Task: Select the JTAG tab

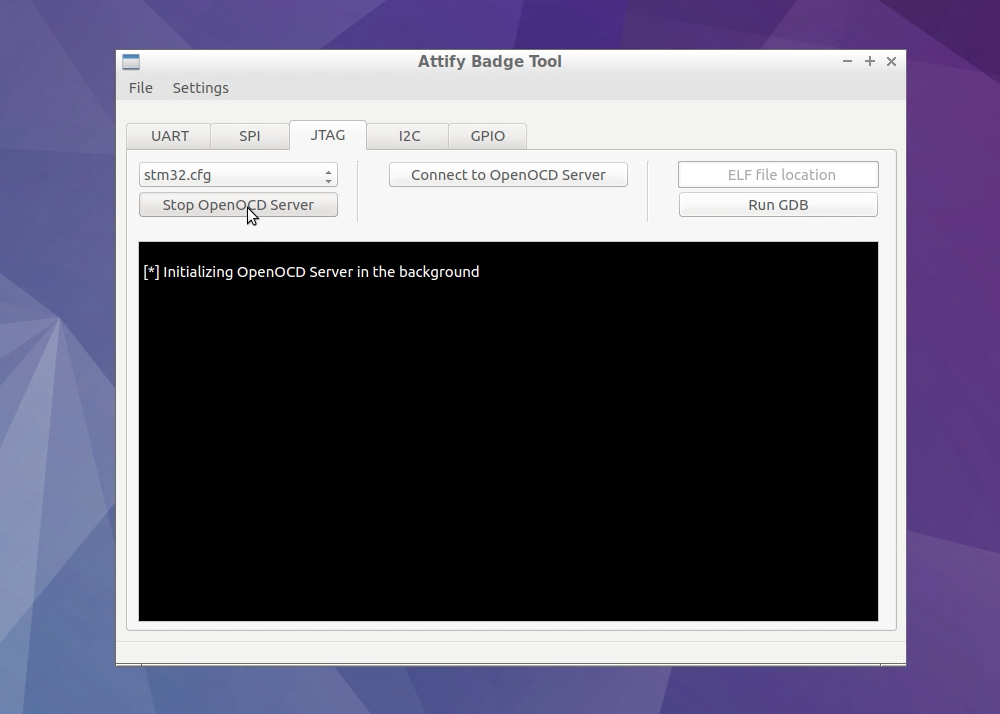Action: tap(327, 135)
